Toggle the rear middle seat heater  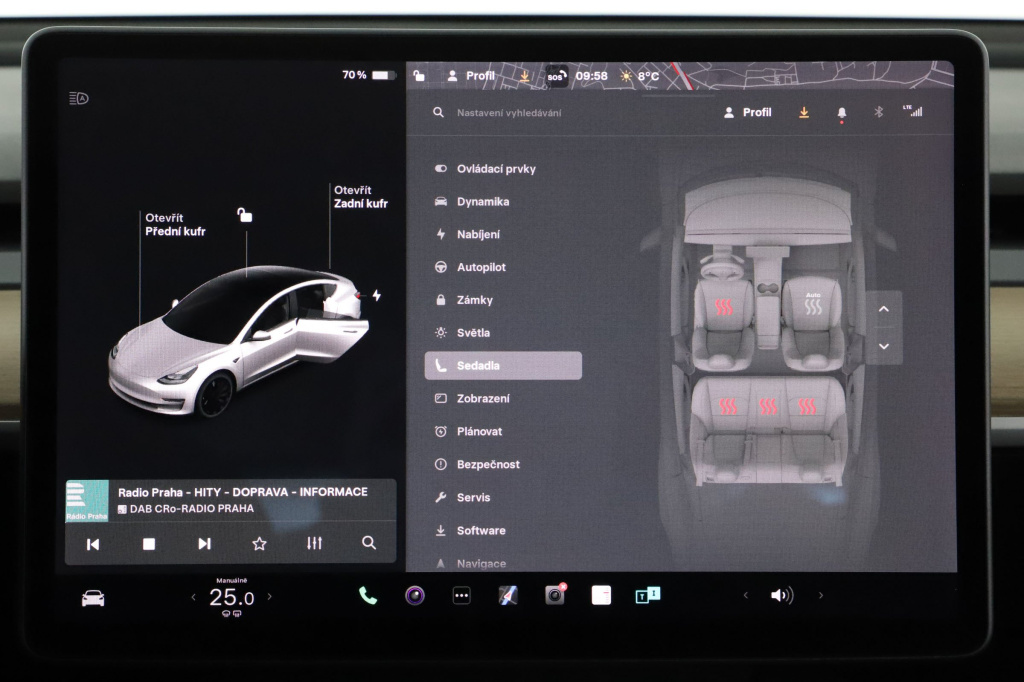click(768, 405)
